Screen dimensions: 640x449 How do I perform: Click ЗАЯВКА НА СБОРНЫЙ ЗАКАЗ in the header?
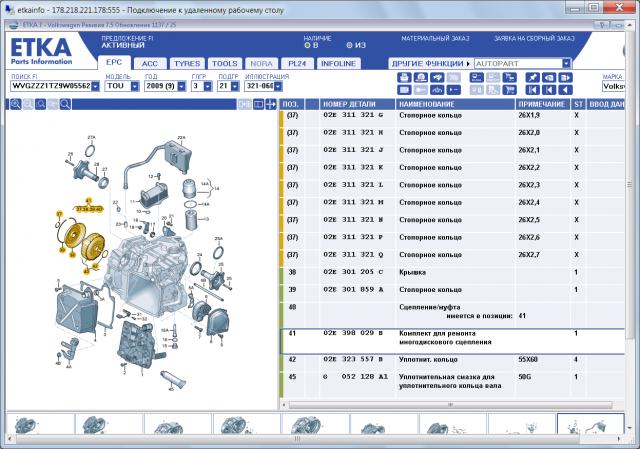click(x=534, y=38)
